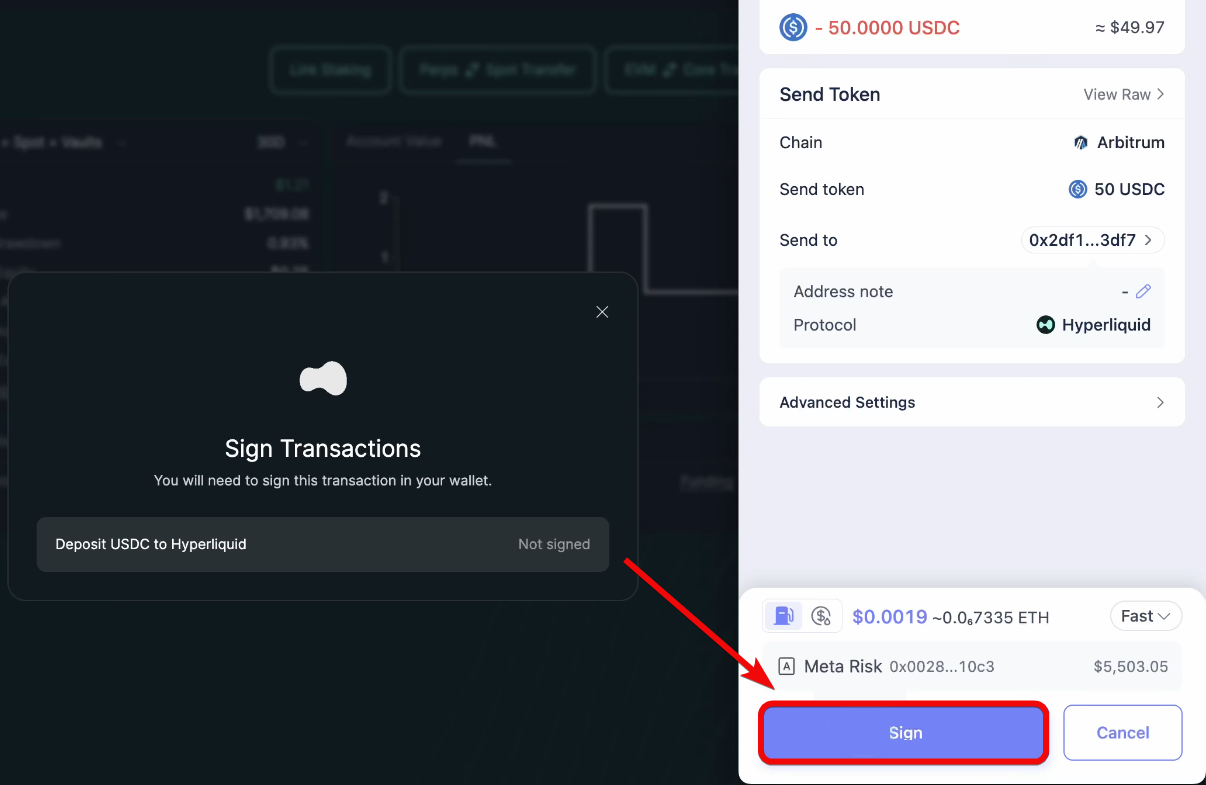This screenshot has height=785, width=1206.
Task: Select the gas pump fee icon
Action: point(784,616)
